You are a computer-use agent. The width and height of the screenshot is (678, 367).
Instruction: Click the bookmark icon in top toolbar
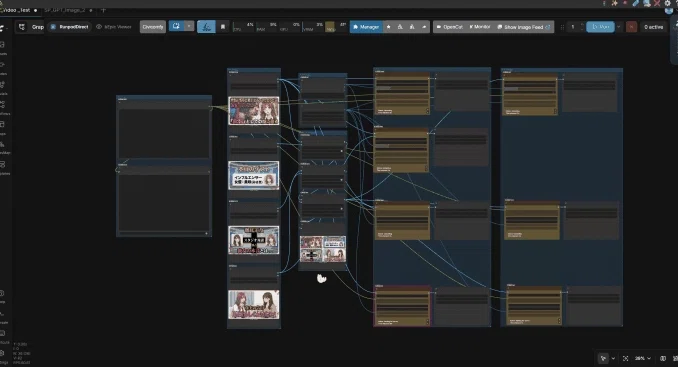pyautogui.click(x=223, y=27)
